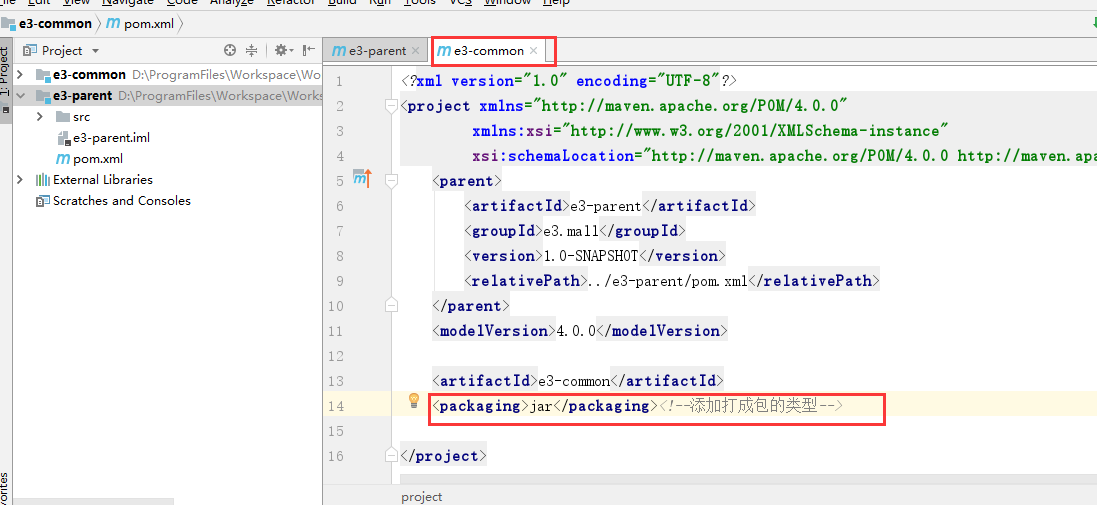The height and width of the screenshot is (505, 1097).
Task: Expand the e3-common module node
Action: (20, 75)
